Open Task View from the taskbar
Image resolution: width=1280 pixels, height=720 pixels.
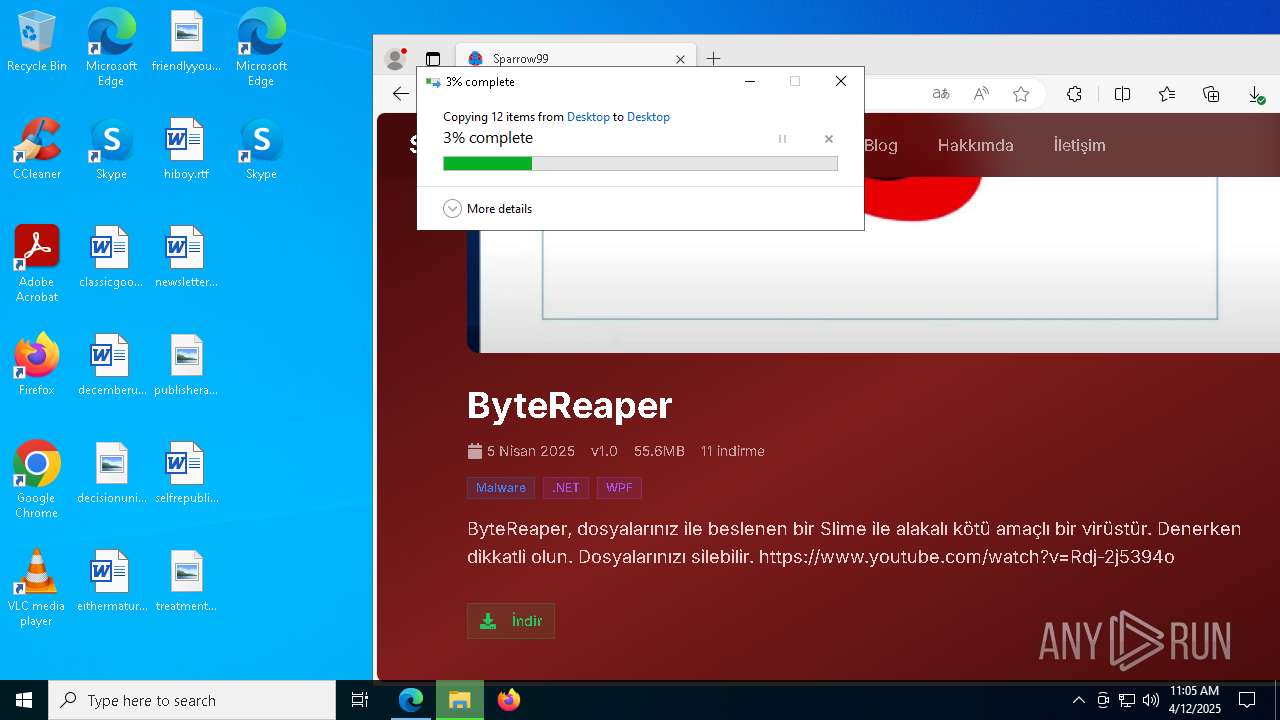coord(360,700)
